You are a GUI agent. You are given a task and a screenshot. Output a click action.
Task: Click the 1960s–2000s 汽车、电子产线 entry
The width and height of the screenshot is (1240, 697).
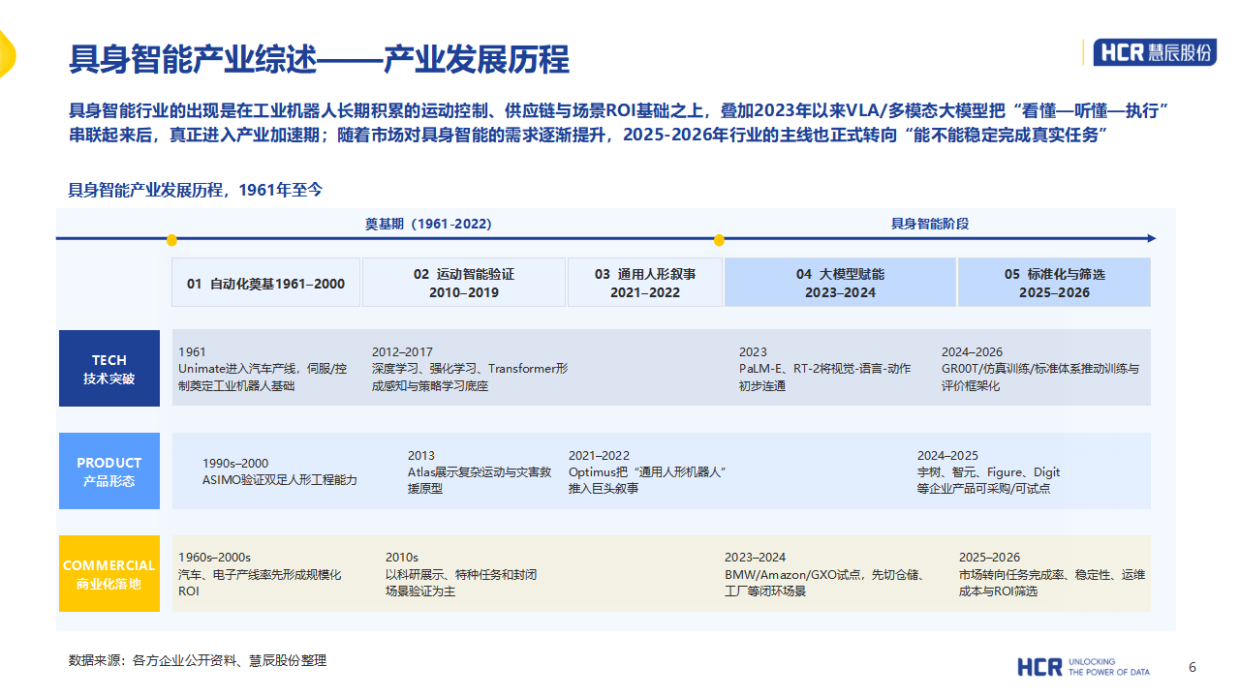(259, 574)
